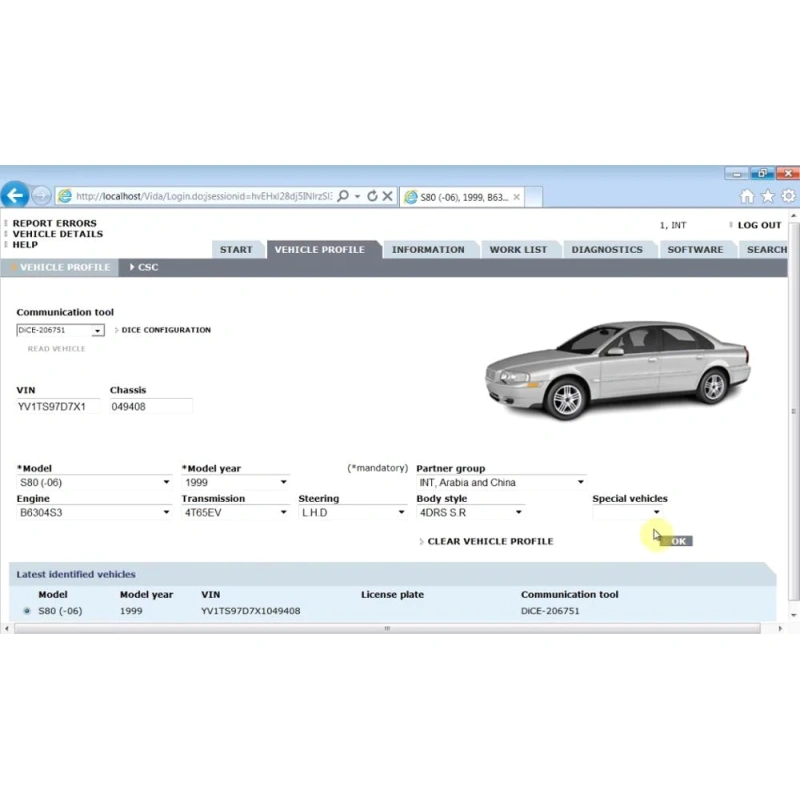The width and height of the screenshot is (800, 800).
Task: Open Engine dropdown B6304S3
Action: click(x=94, y=513)
